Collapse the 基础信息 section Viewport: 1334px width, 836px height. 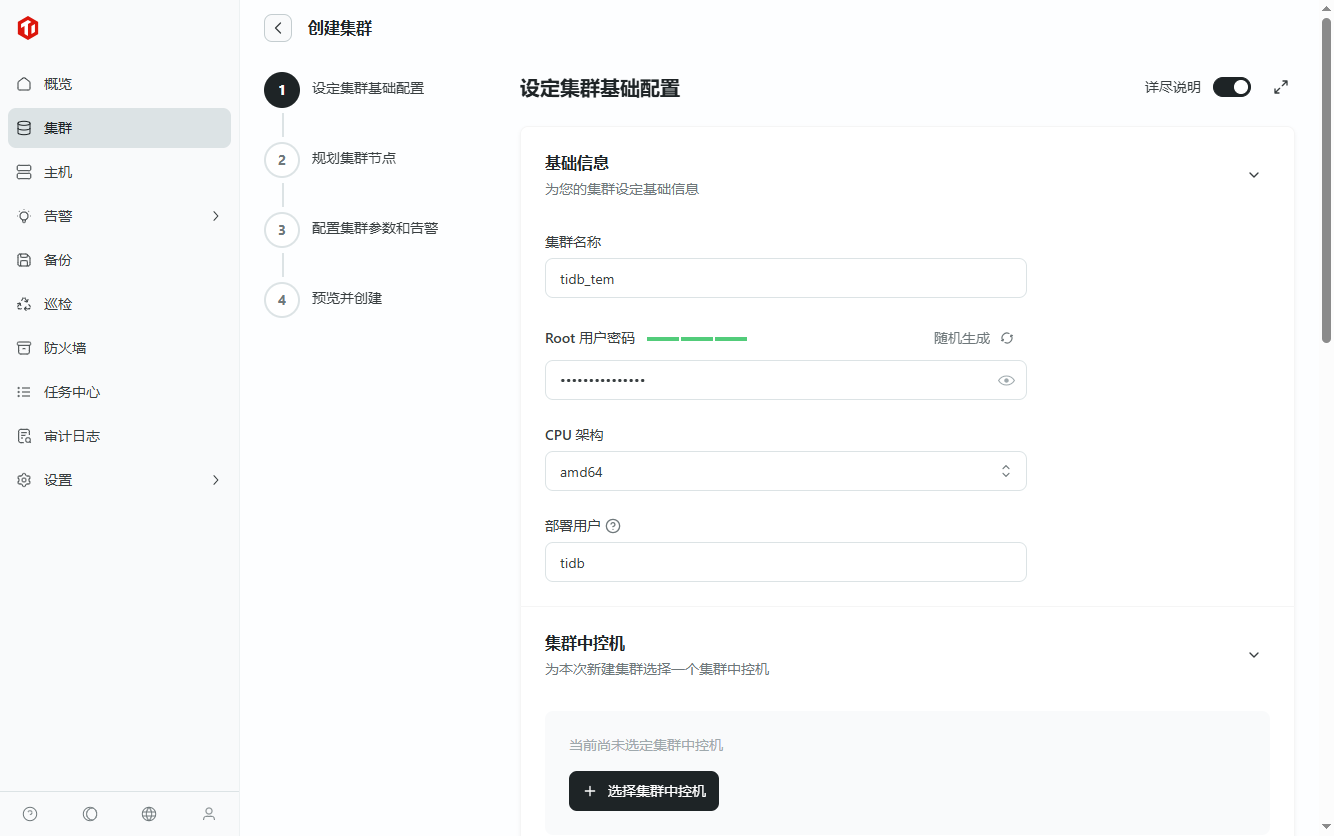coord(1254,175)
